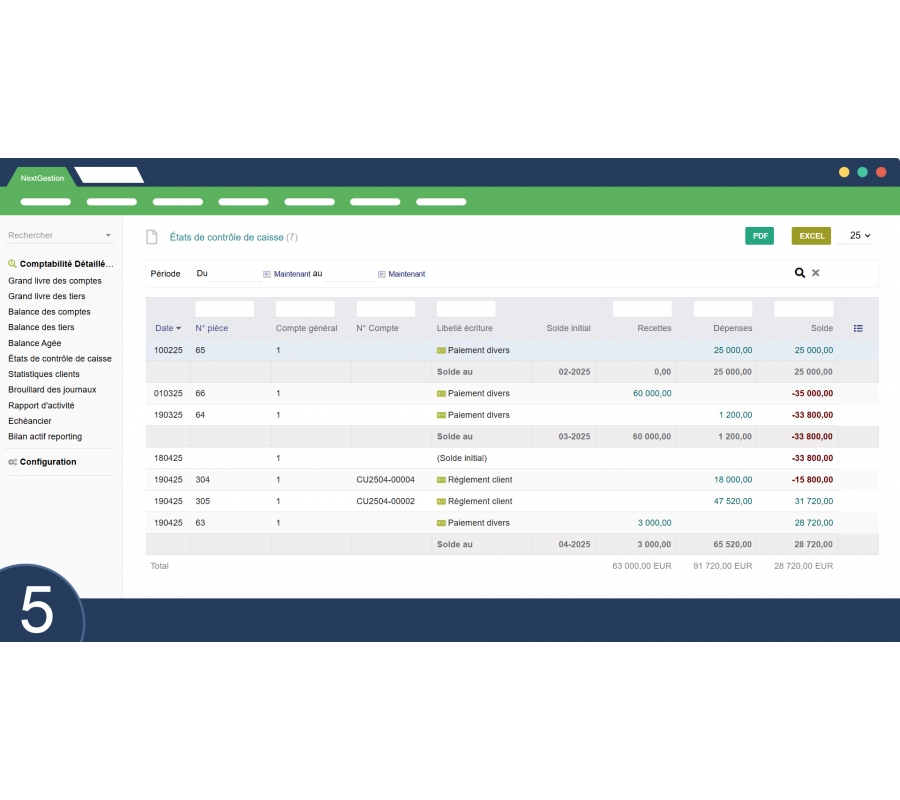Switch to the NextGestion tab

click(x=42, y=178)
